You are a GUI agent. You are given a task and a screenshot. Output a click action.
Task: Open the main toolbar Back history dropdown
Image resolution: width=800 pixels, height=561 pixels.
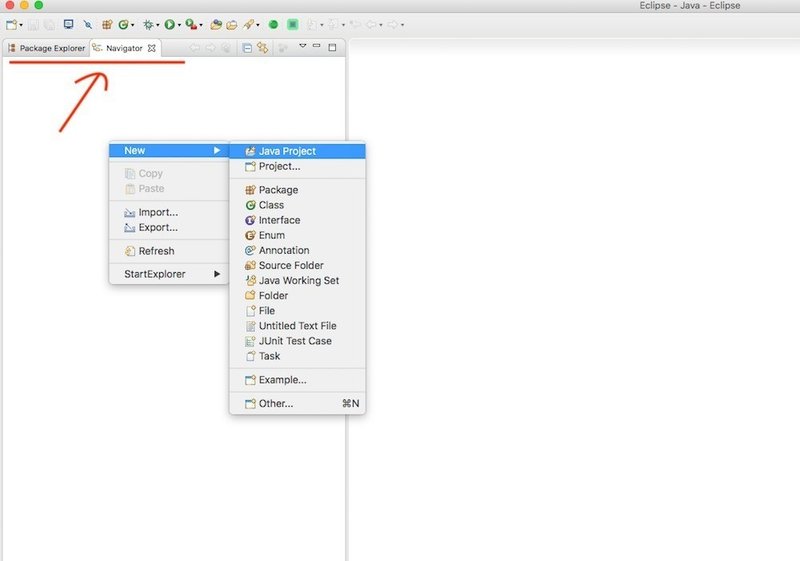[x=381, y=25]
